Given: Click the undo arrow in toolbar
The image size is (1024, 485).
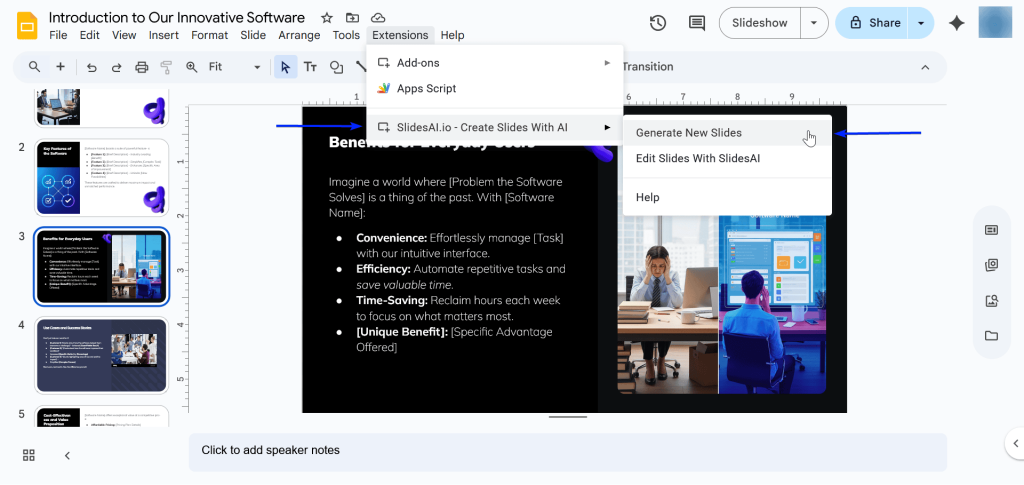Looking at the screenshot, I should click(x=92, y=67).
